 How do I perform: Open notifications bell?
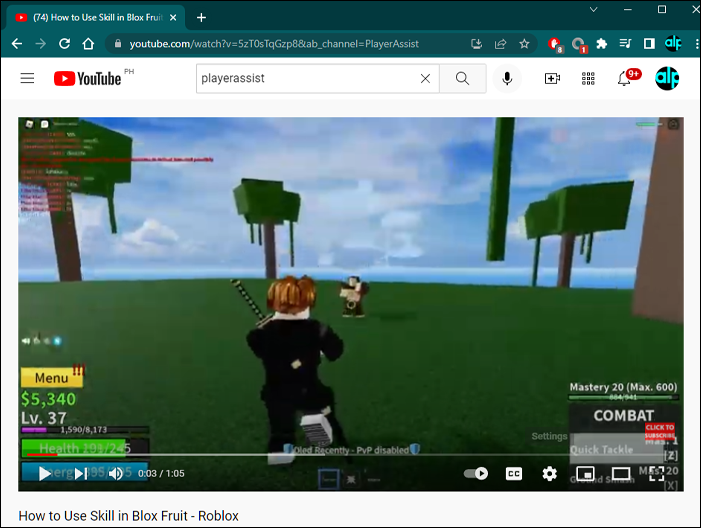pyautogui.click(x=624, y=79)
